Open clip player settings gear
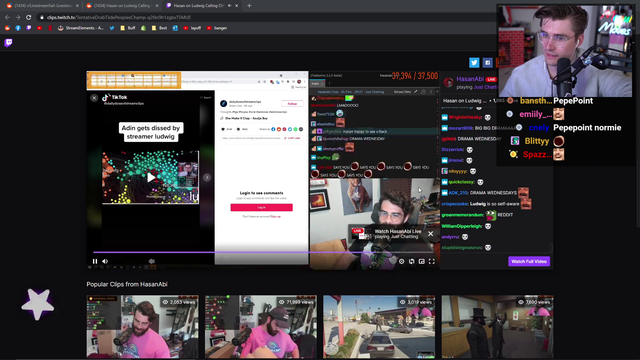The image size is (640, 360). (401, 261)
